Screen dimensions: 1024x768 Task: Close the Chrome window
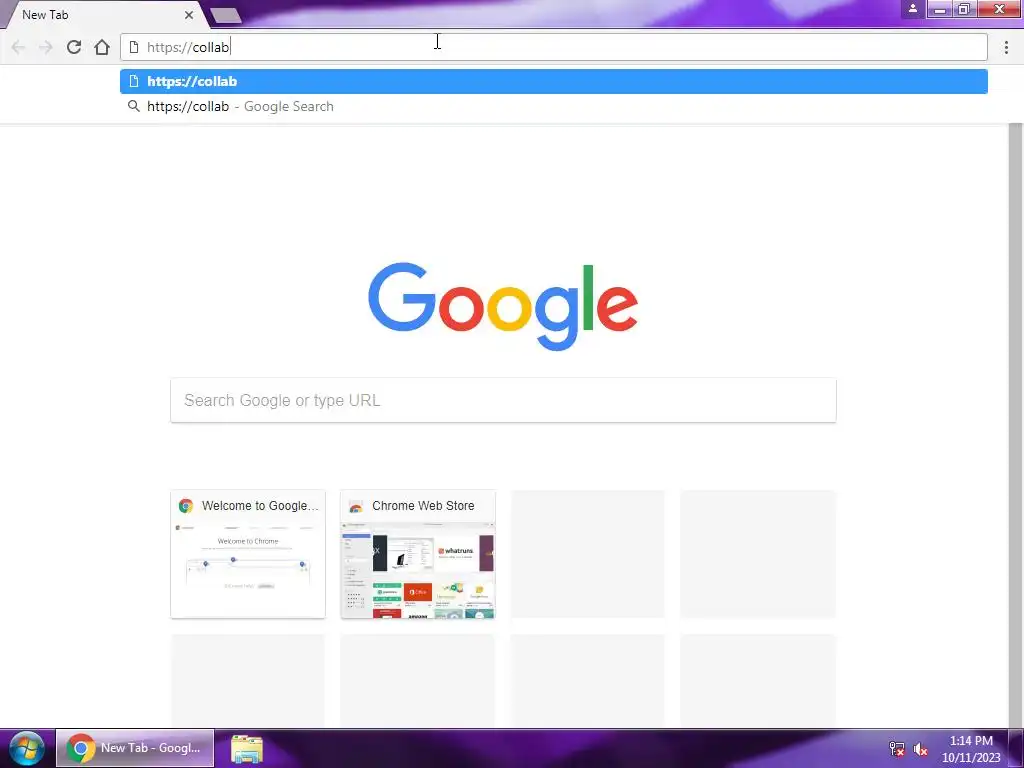999,9
